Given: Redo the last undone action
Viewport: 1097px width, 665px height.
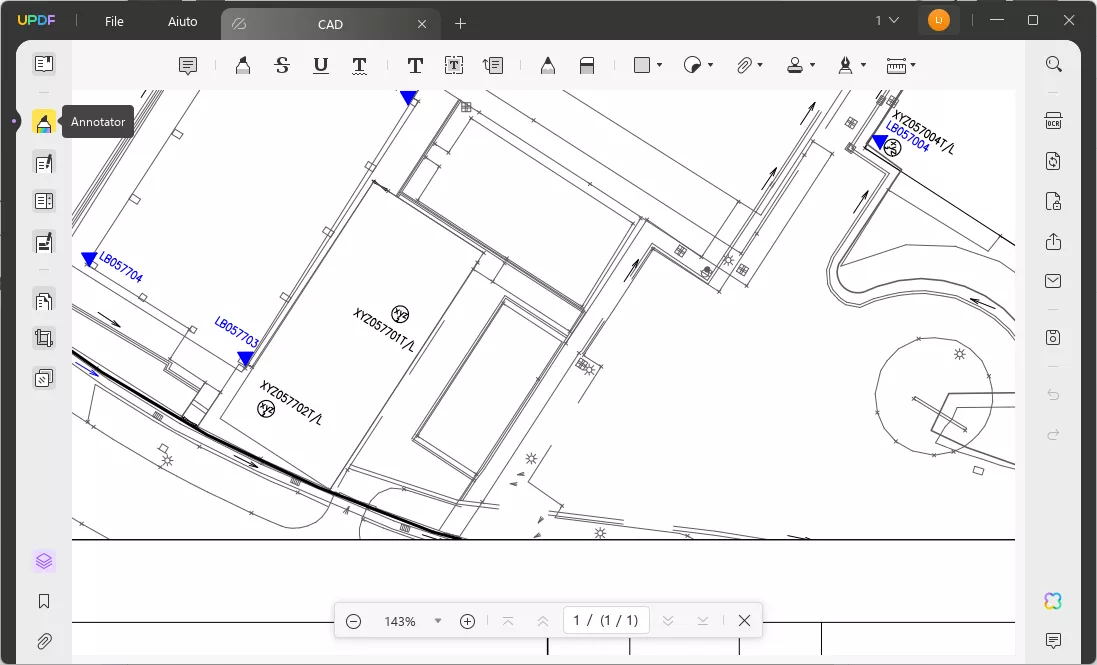Looking at the screenshot, I should pyautogui.click(x=1053, y=435).
